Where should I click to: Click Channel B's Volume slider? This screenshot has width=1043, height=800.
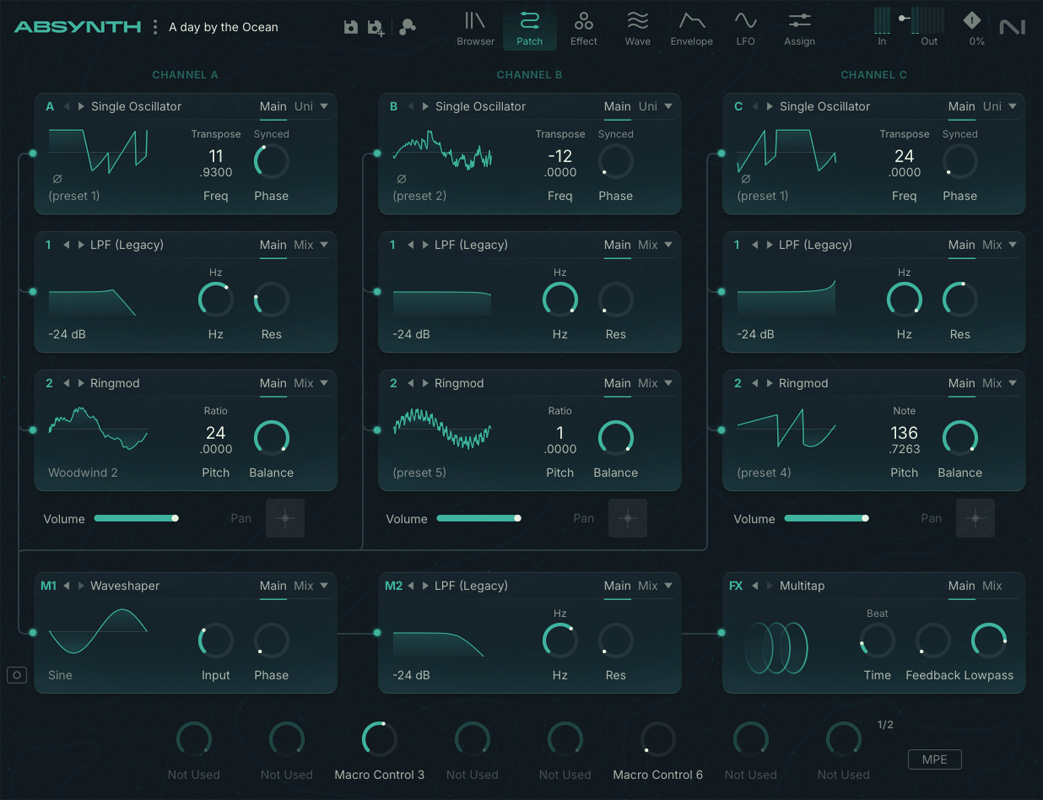click(479, 519)
